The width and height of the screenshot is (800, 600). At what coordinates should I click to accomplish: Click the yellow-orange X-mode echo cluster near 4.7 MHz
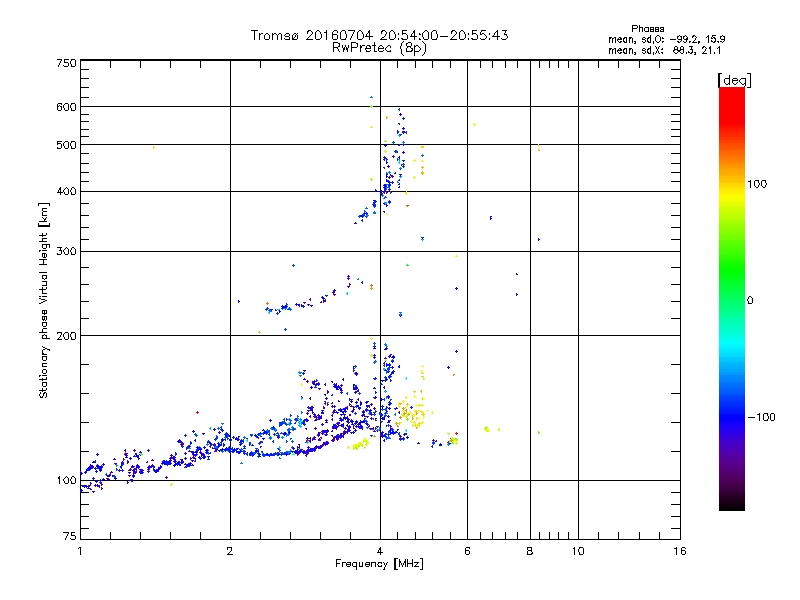[414, 412]
